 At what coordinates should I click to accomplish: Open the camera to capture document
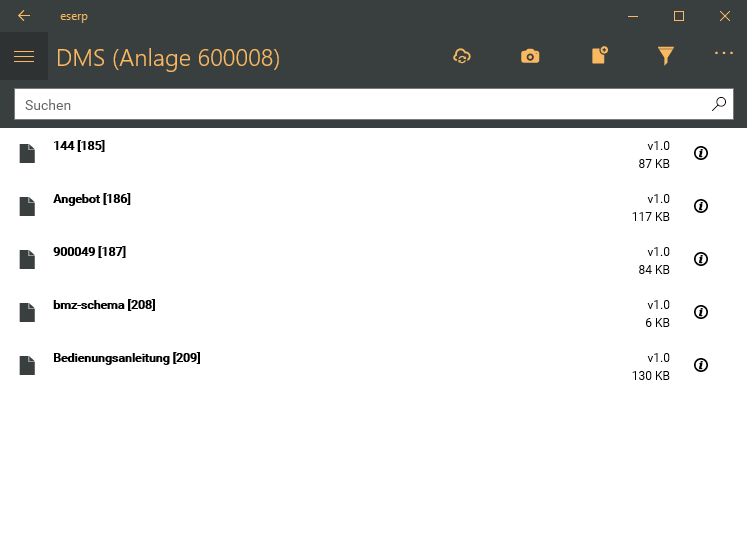[x=530, y=57]
